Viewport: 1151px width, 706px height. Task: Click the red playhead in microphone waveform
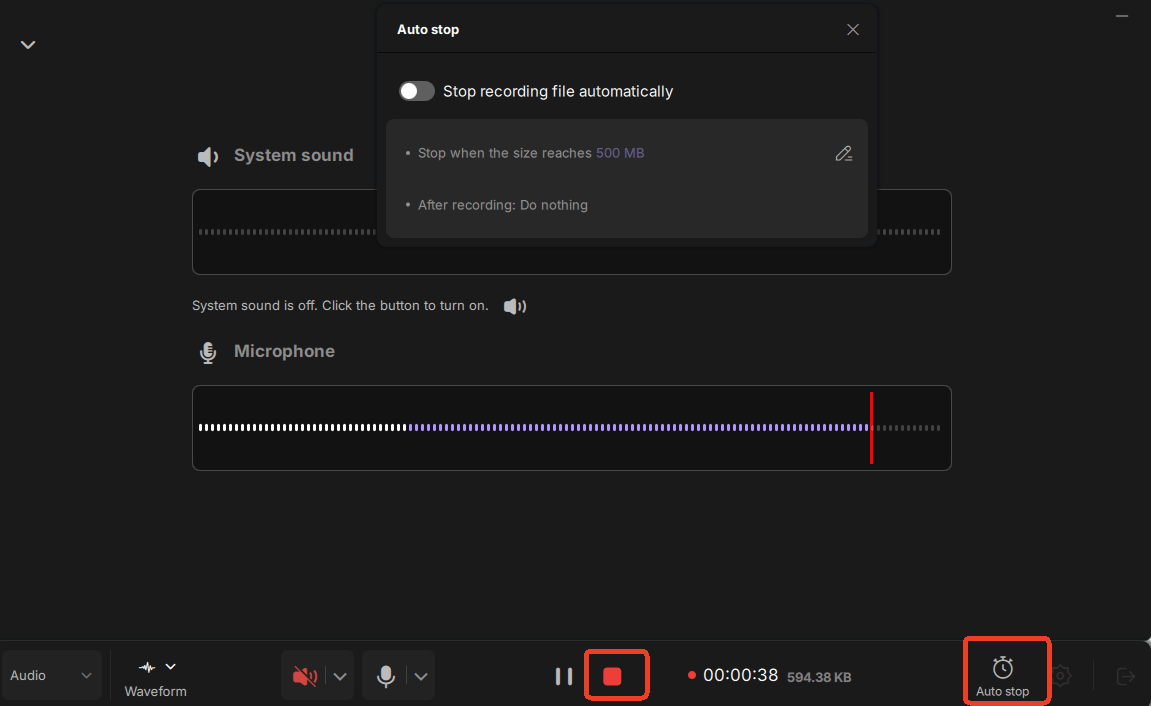(x=871, y=428)
